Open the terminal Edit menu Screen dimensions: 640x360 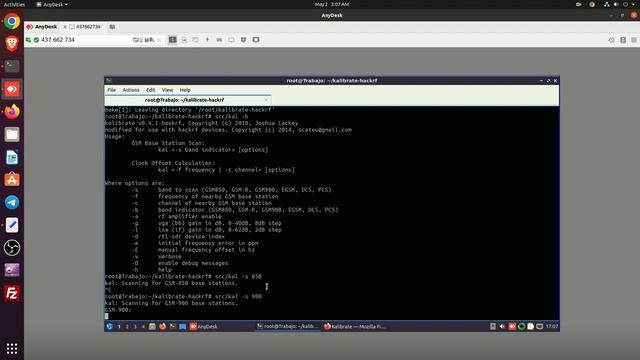click(151, 90)
